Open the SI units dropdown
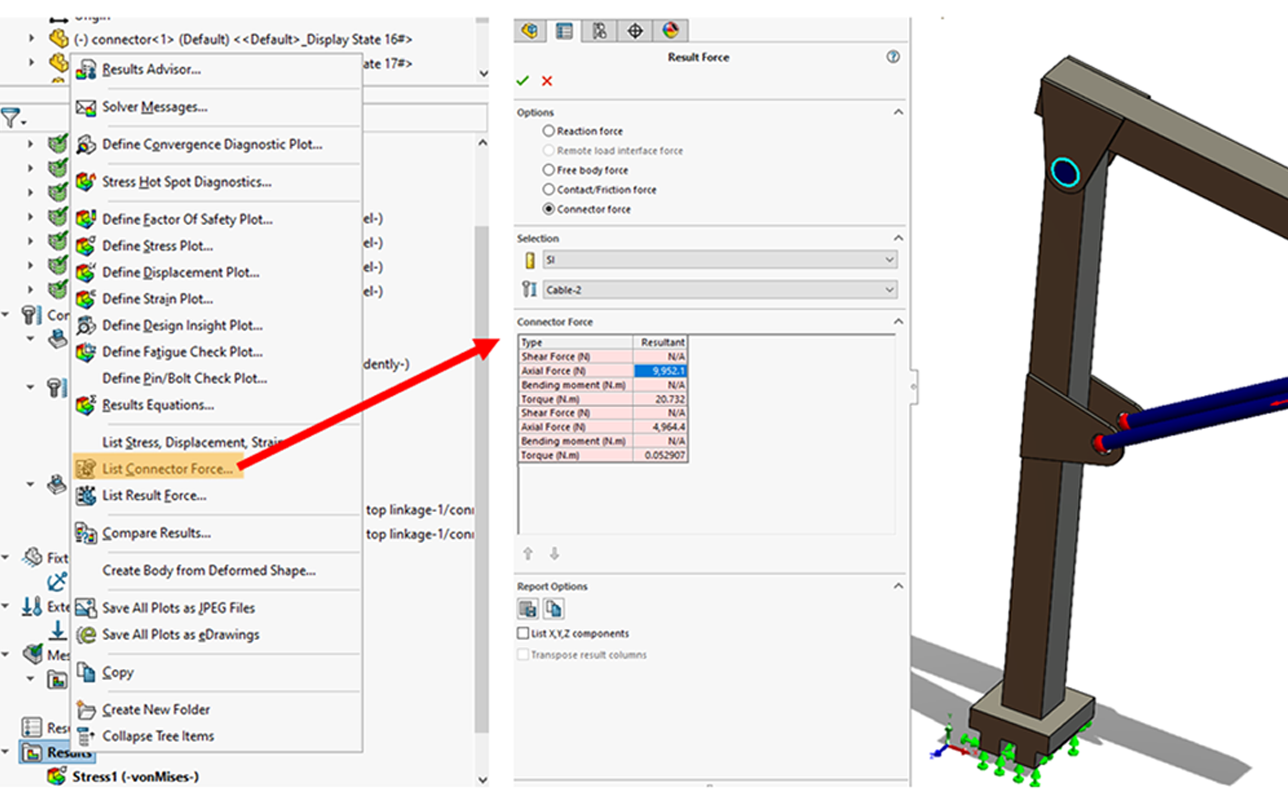Image resolution: width=1288 pixels, height=807 pixels. (x=719, y=260)
